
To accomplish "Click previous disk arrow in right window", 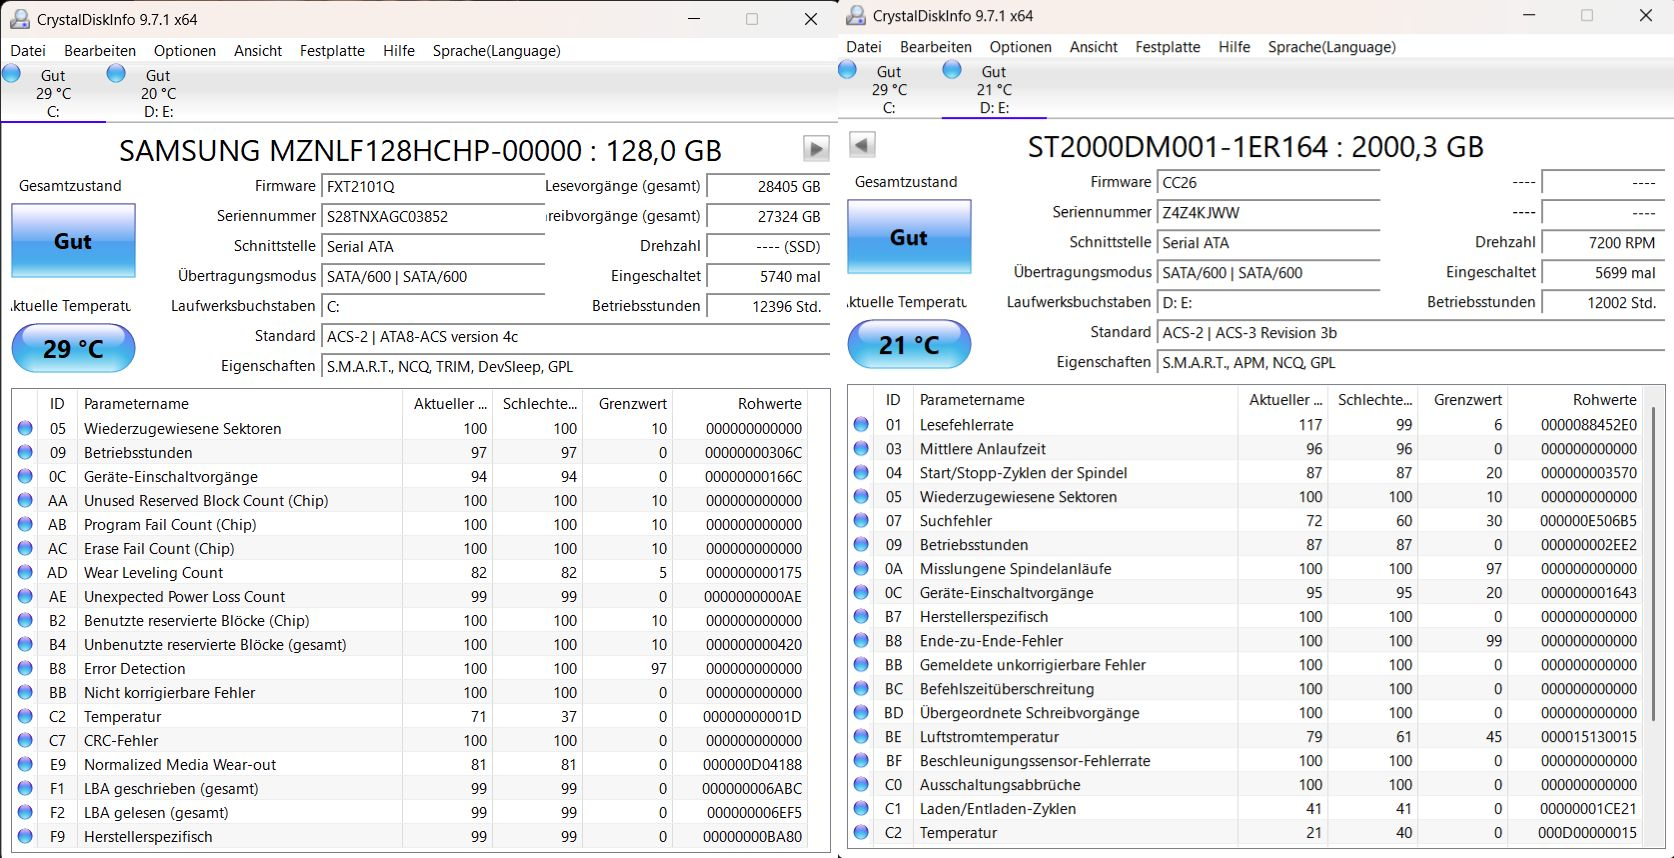I will pyautogui.click(x=862, y=144).
